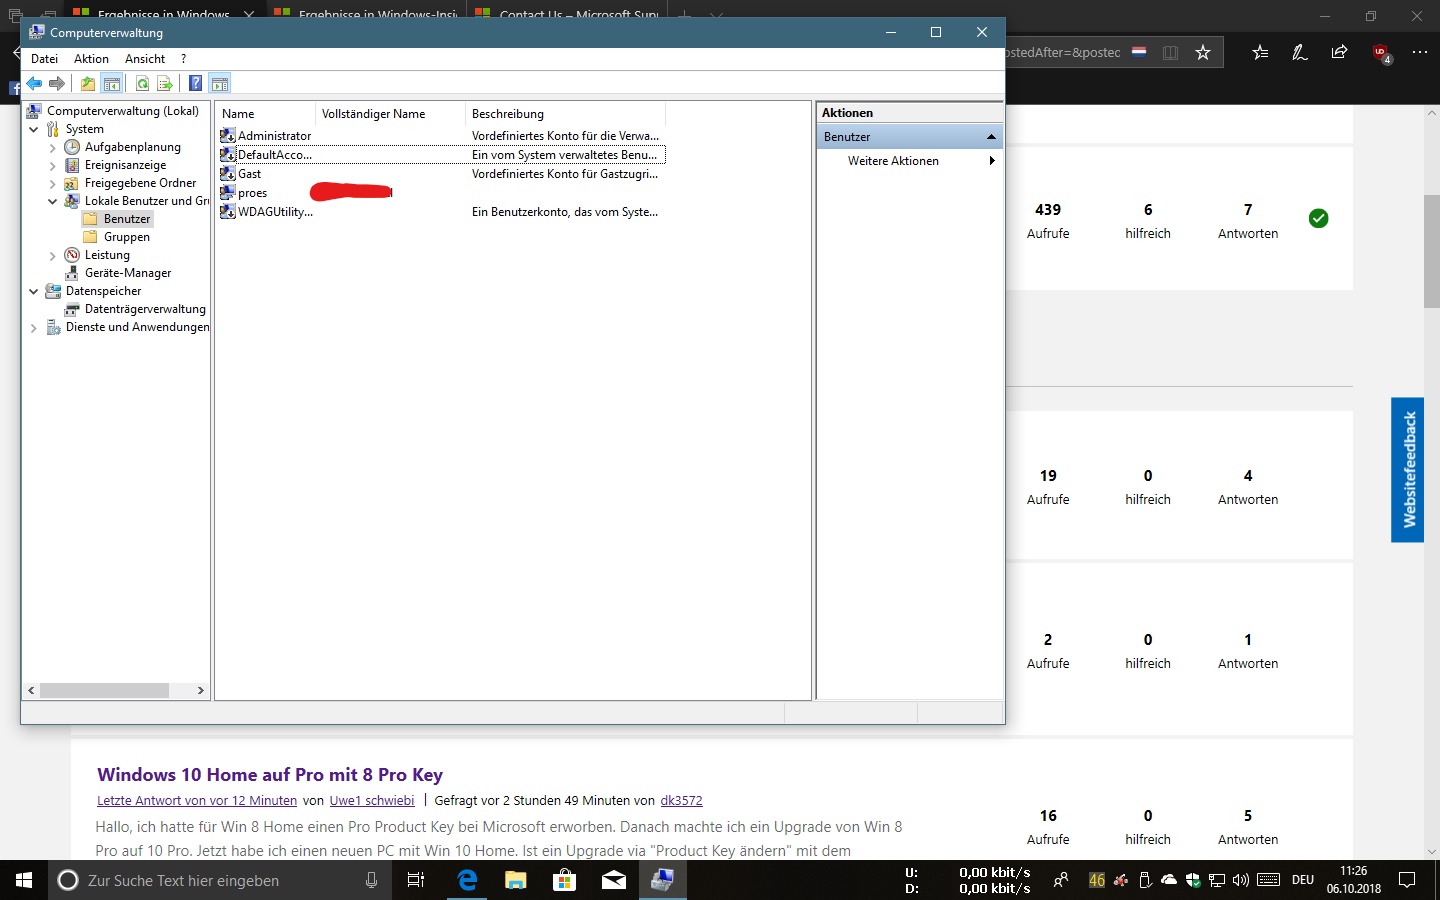The width and height of the screenshot is (1440, 900).
Task: Open the Aktion menu
Action: [x=91, y=59]
